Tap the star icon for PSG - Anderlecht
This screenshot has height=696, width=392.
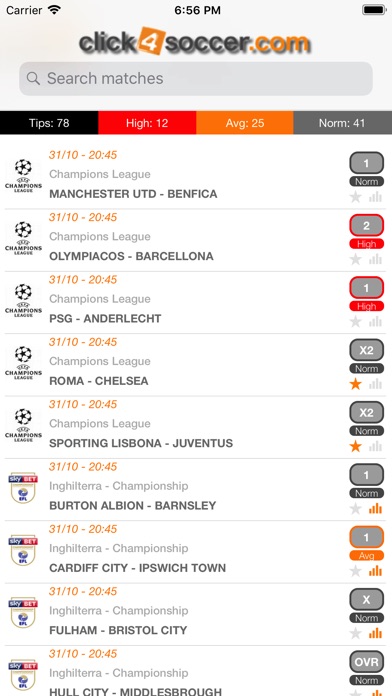pos(355,321)
